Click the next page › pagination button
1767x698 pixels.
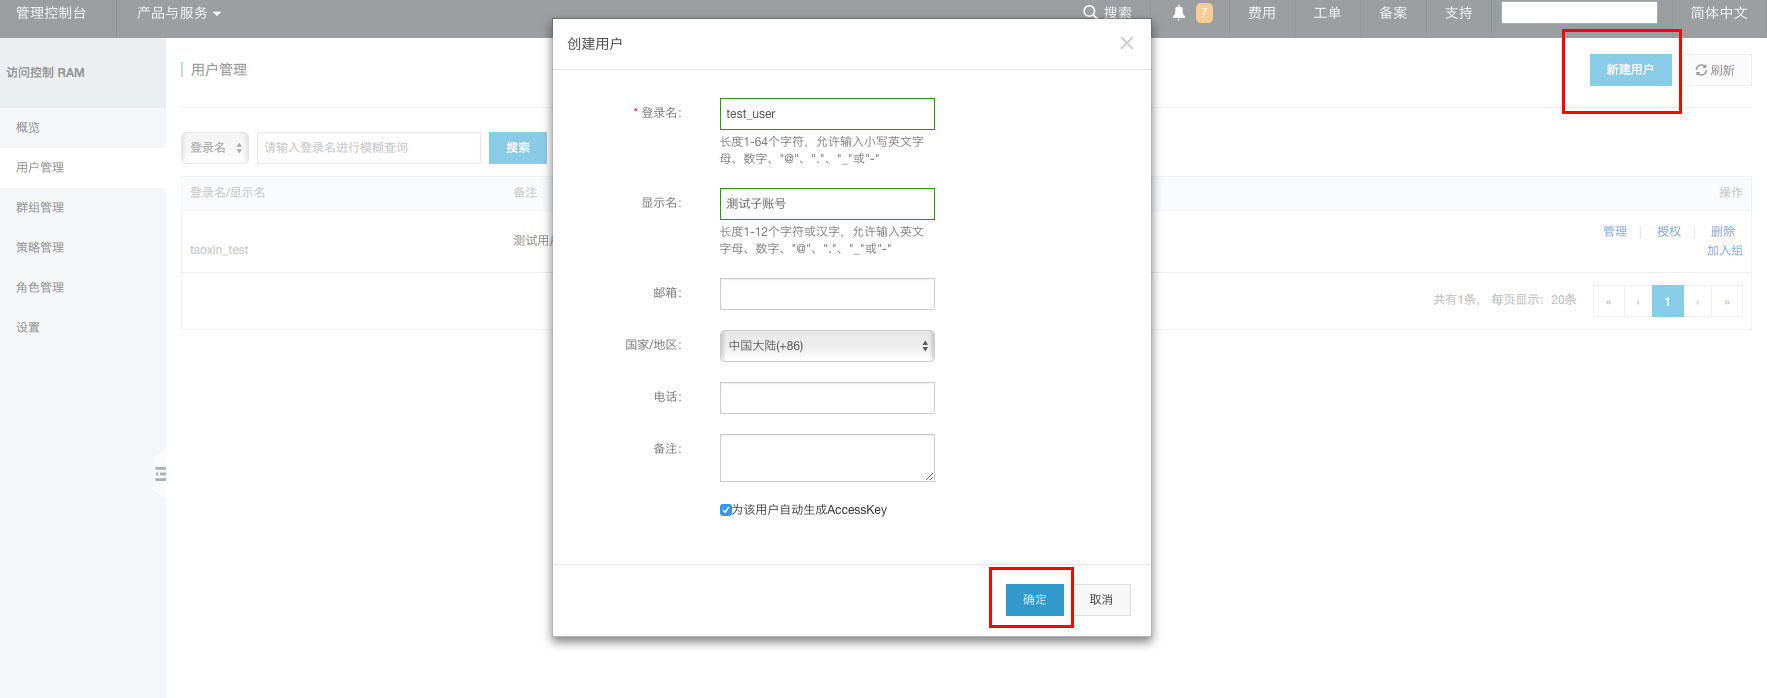pos(1697,301)
